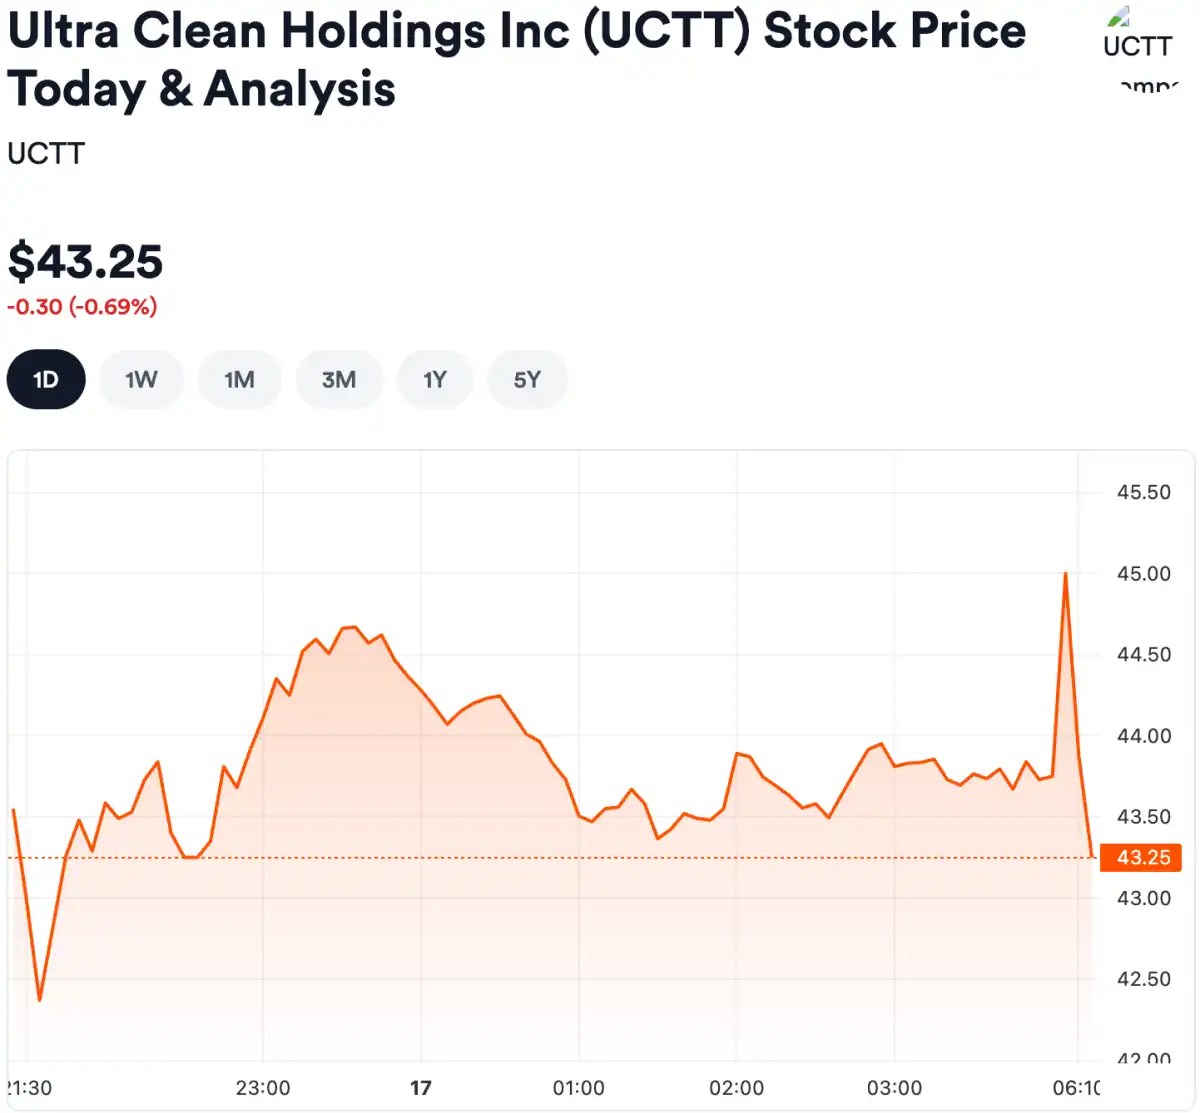Click the 01:00 time axis label
The image size is (1200, 1113).
579,1088
